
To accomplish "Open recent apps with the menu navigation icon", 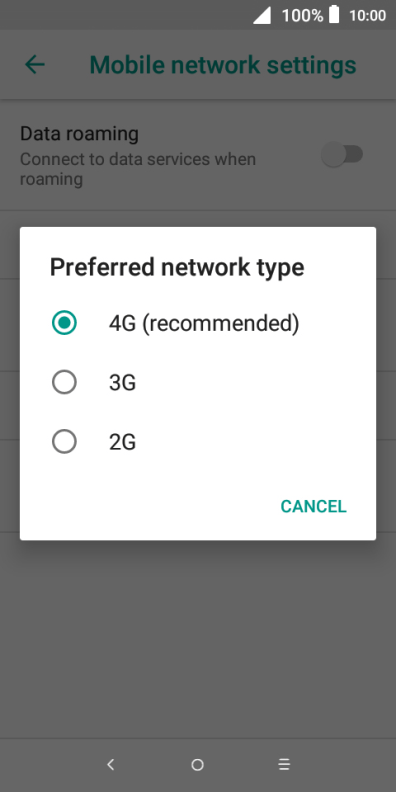I will pos(284,764).
